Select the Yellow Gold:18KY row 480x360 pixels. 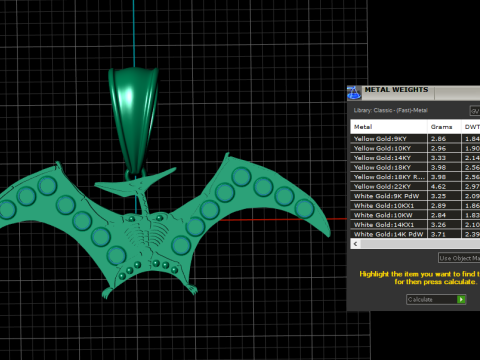pyautogui.click(x=415, y=167)
